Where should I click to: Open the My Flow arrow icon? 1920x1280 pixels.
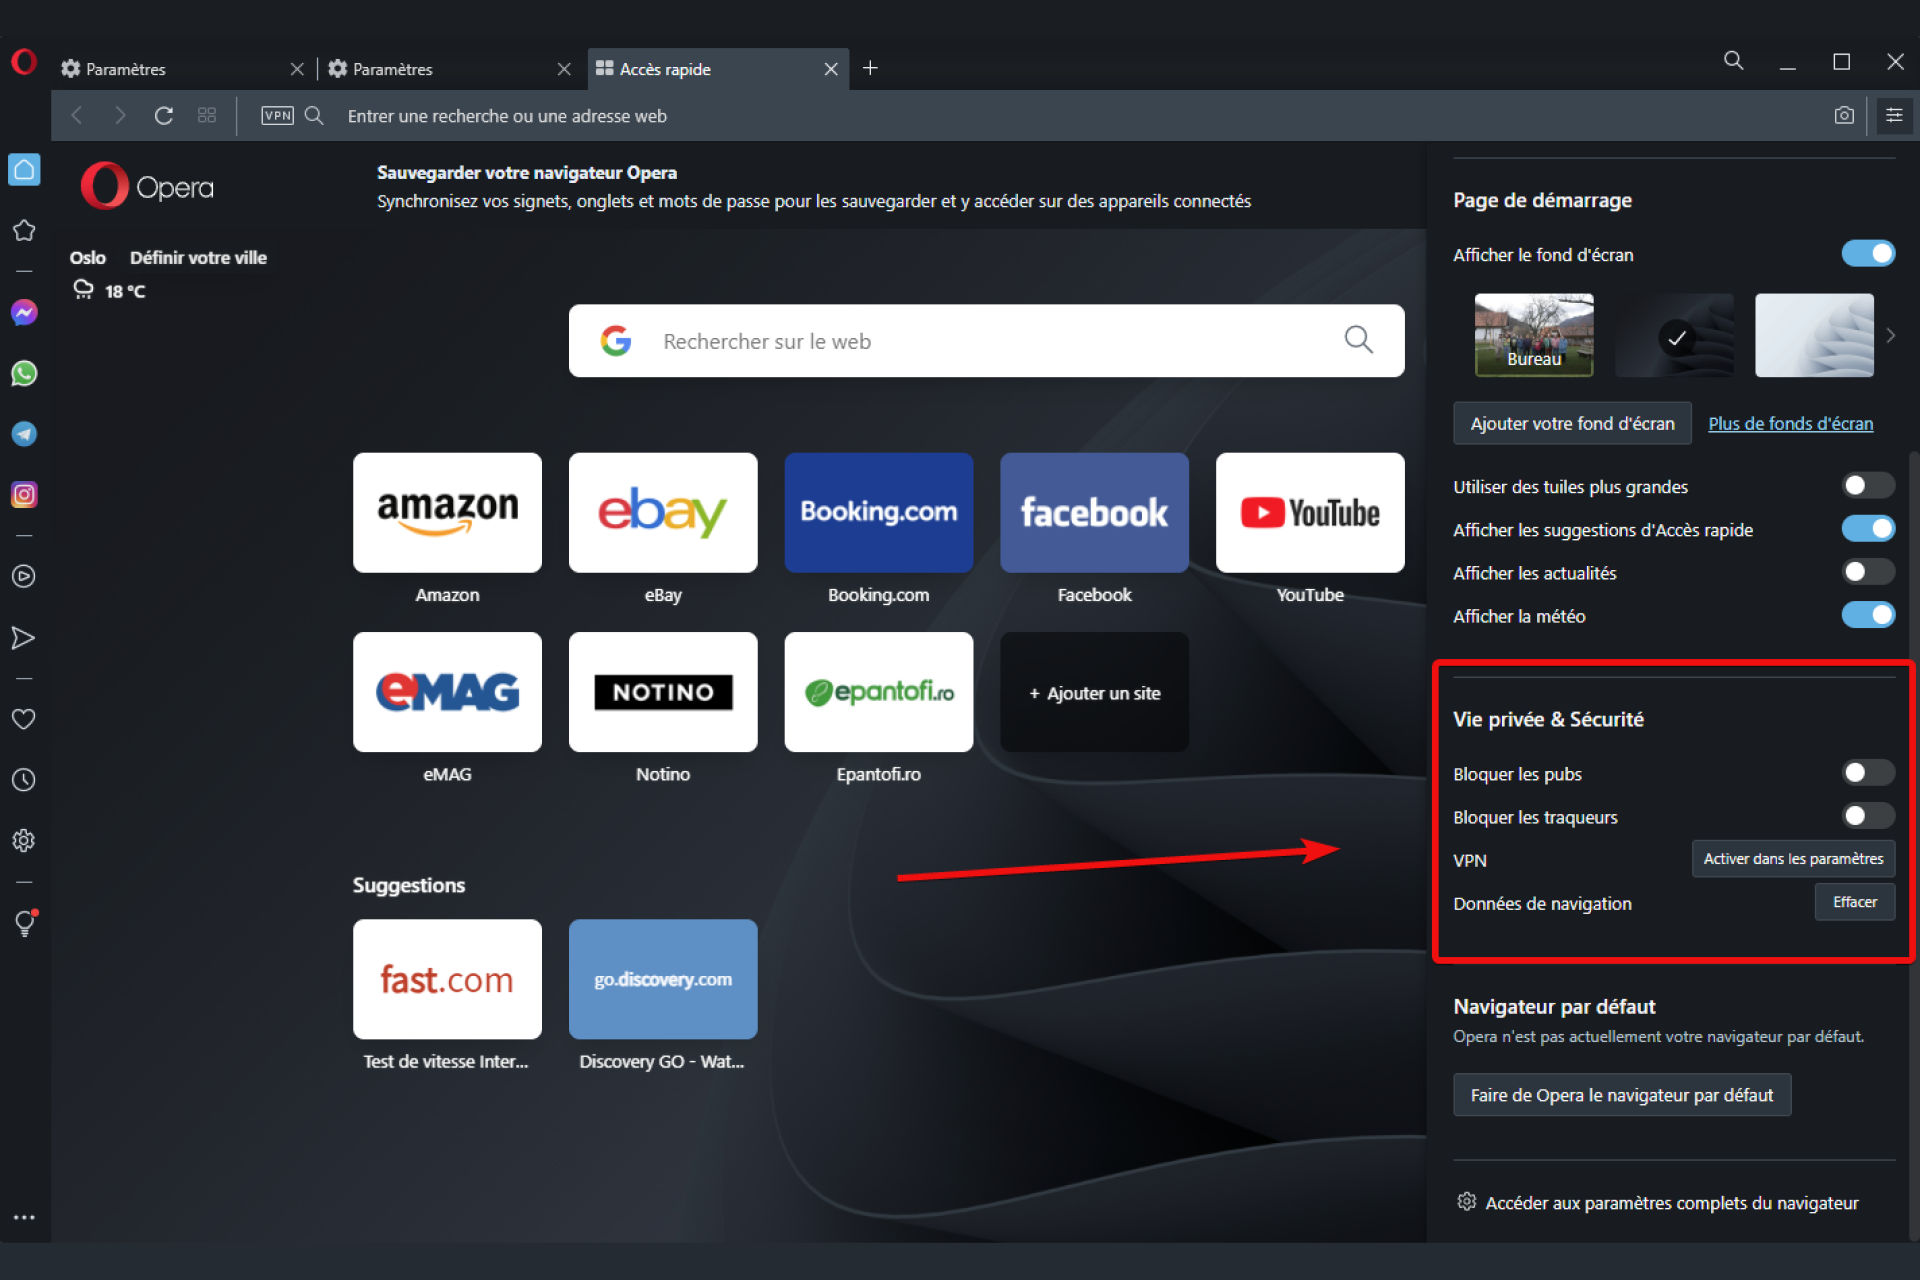[x=24, y=638]
